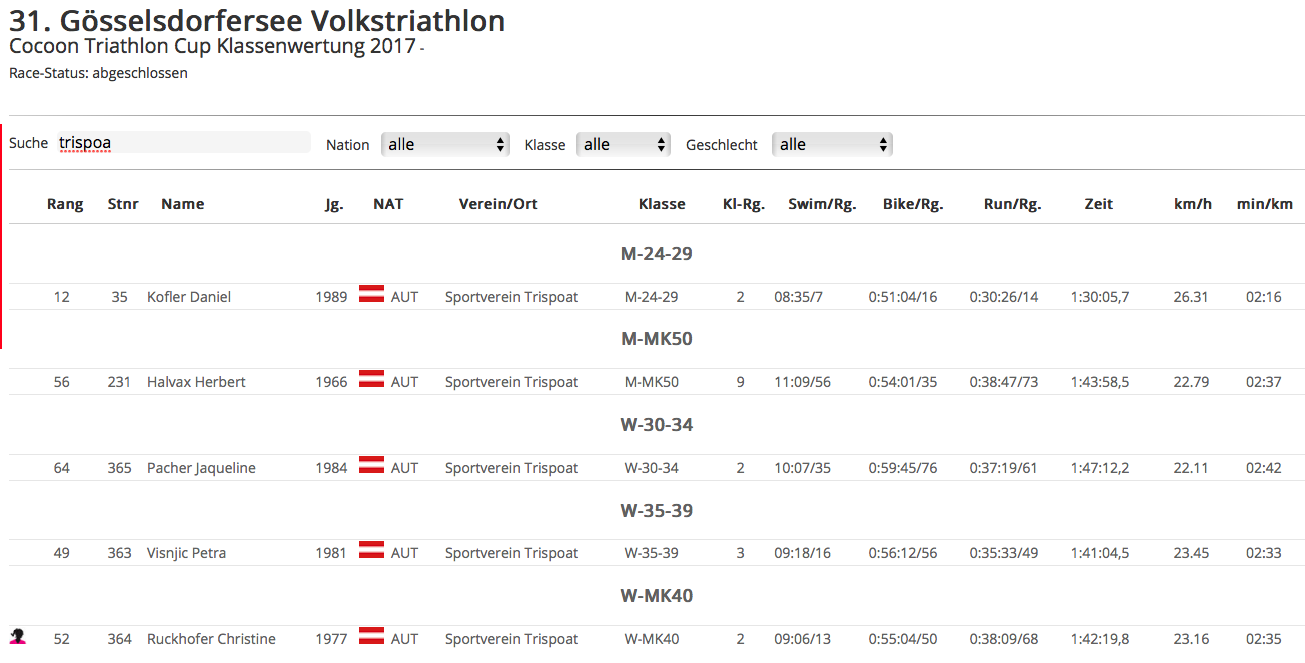This screenshot has height=663, width=1305.
Task: Open Kofler Daniel result entry
Action: (x=189, y=297)
